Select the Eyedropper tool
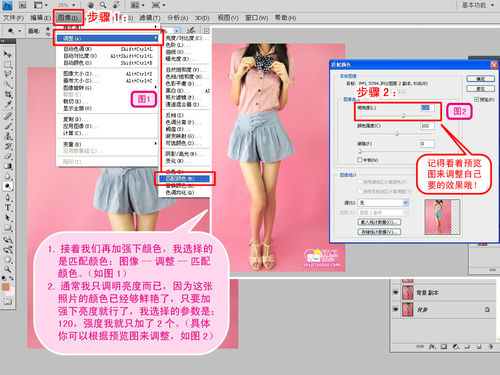Viewport: 500px width, 375px height. pos(7,105)
